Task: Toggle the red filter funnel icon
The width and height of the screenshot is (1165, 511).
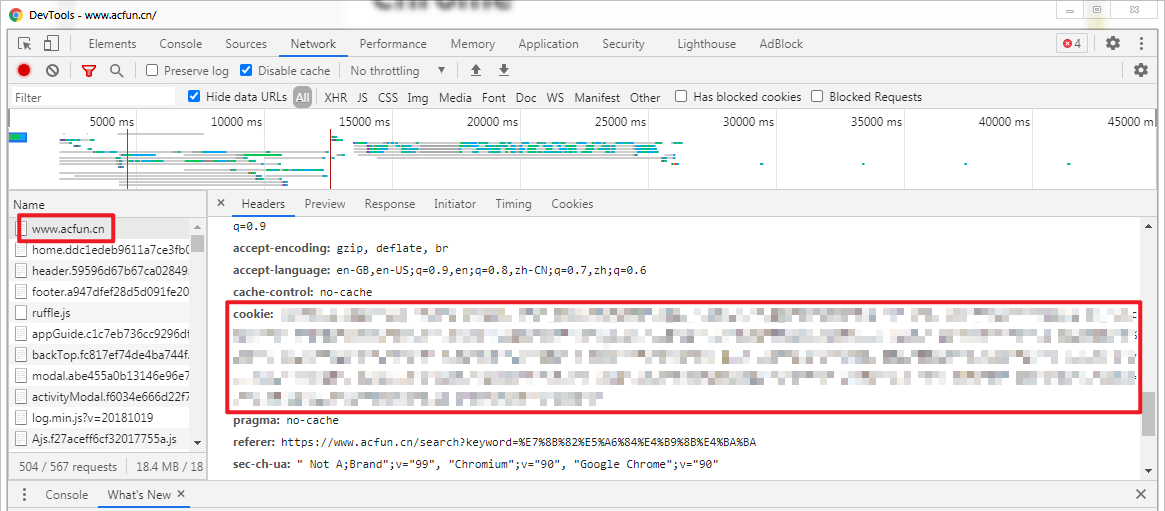Action: click(x=89, y=71)
